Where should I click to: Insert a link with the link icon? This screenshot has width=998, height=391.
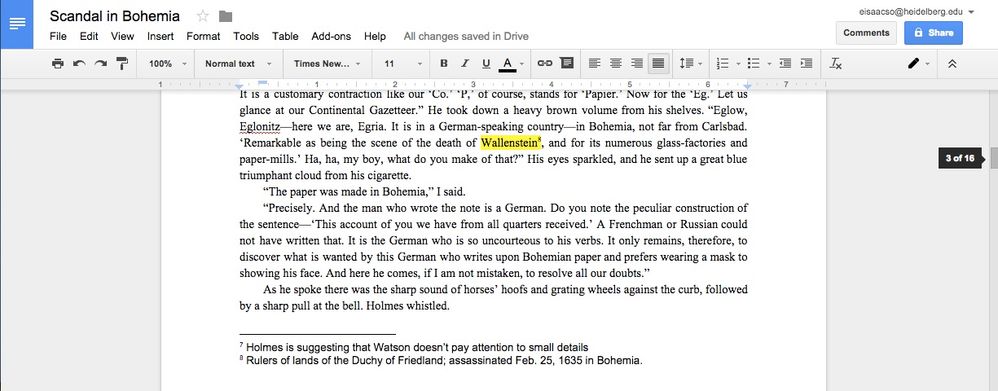tap(545, 64)
